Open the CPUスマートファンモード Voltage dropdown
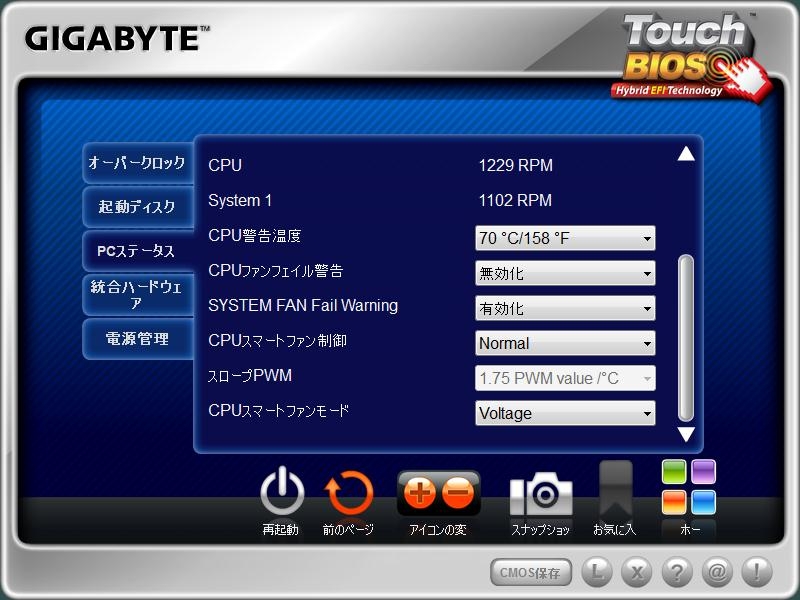This screenshot has width=800, height=600. coord(565,413)
